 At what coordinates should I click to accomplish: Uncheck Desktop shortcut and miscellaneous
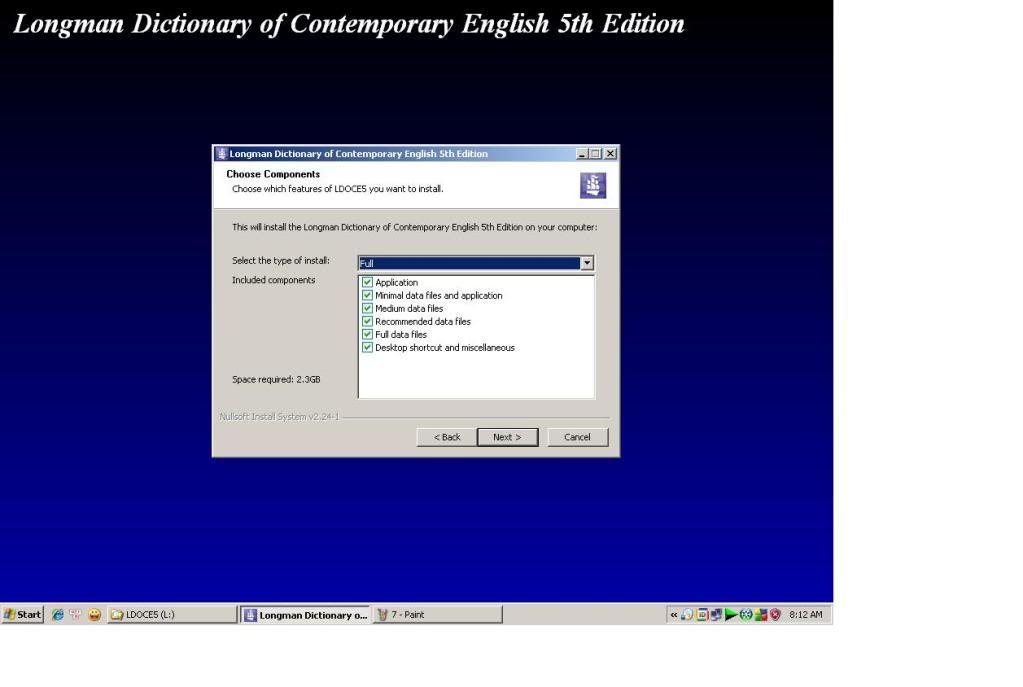coord(367,348)
